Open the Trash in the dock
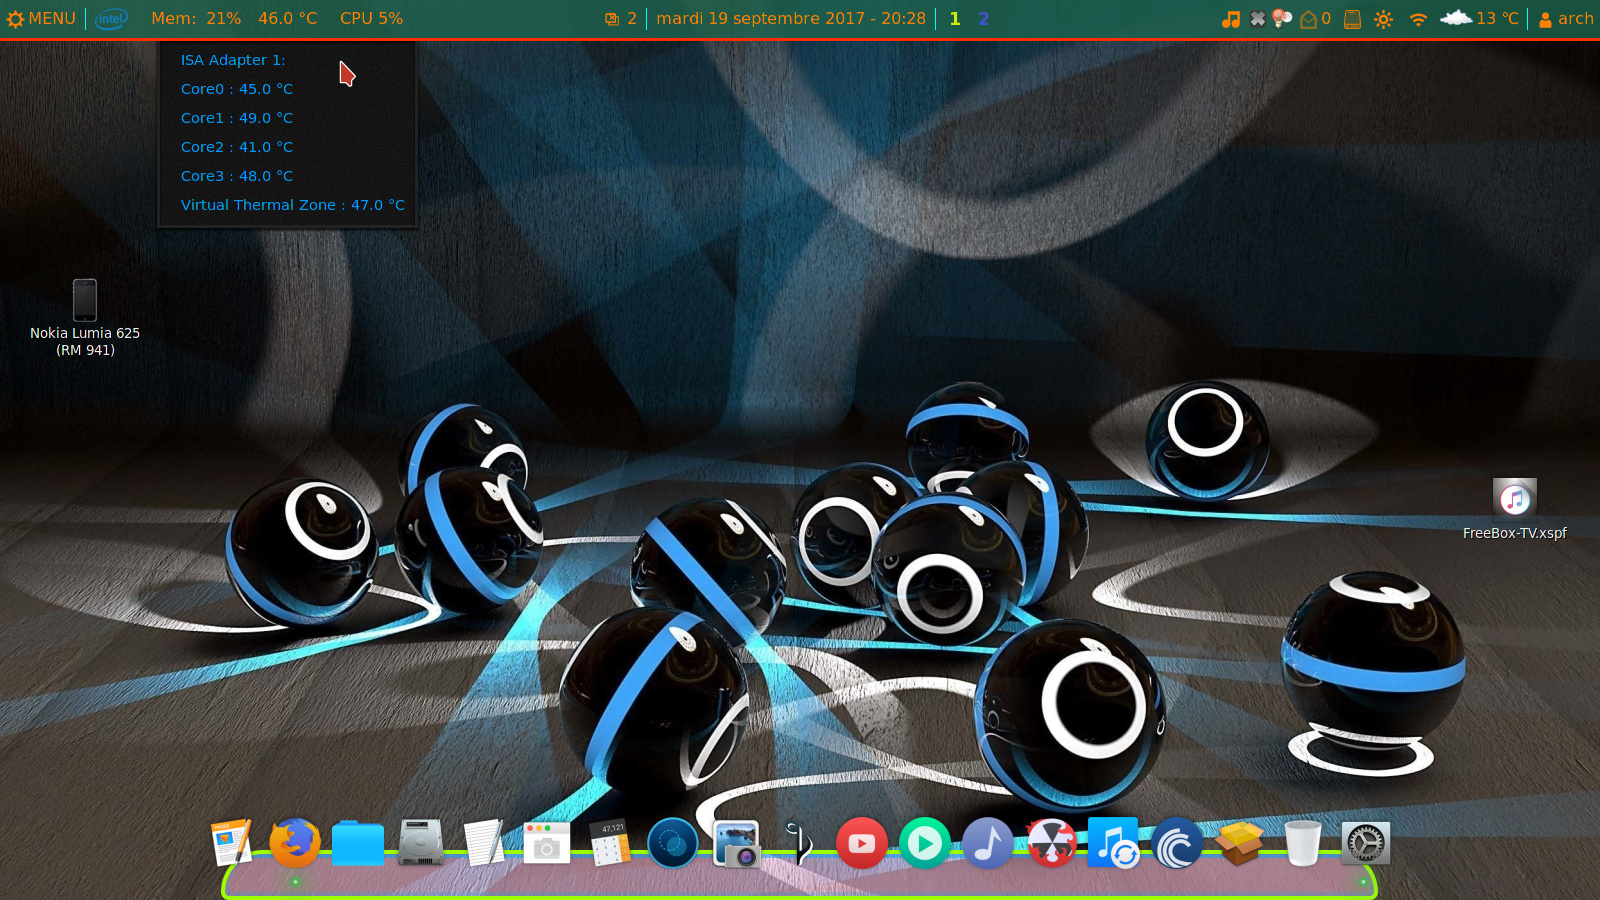The image size is (1600, 900). [x=1302, y=844]
